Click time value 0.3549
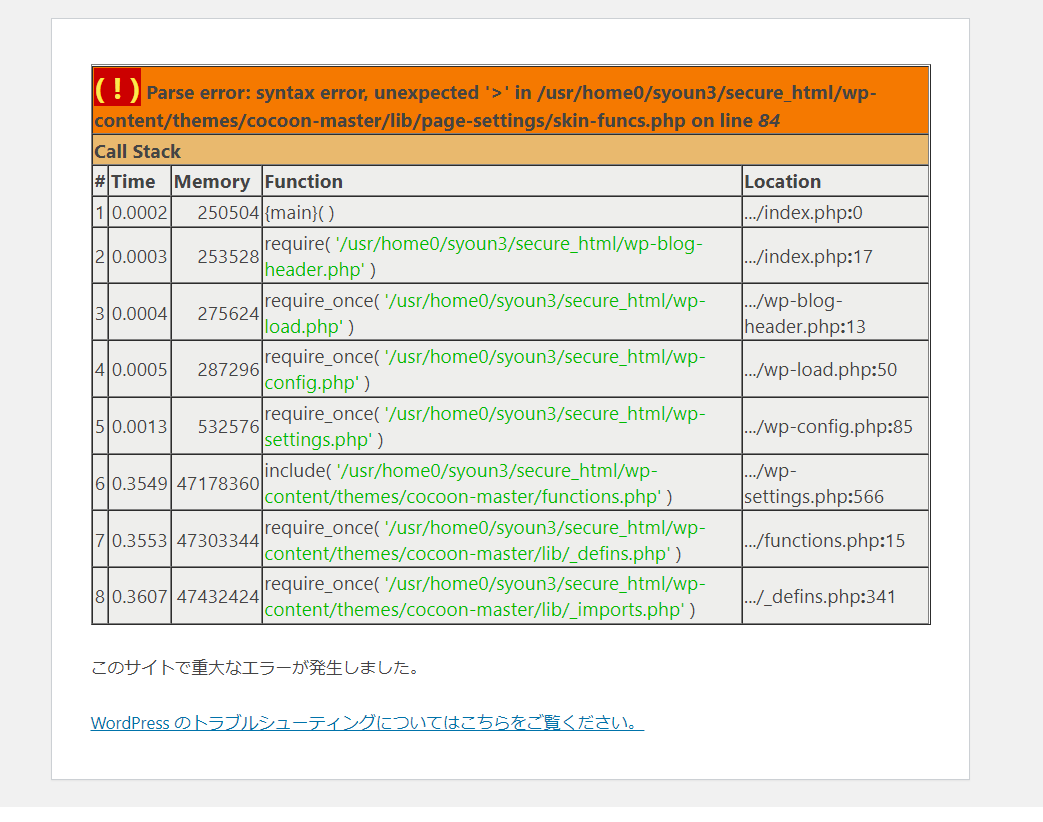 pyautogui.click(x=140, y=483)
